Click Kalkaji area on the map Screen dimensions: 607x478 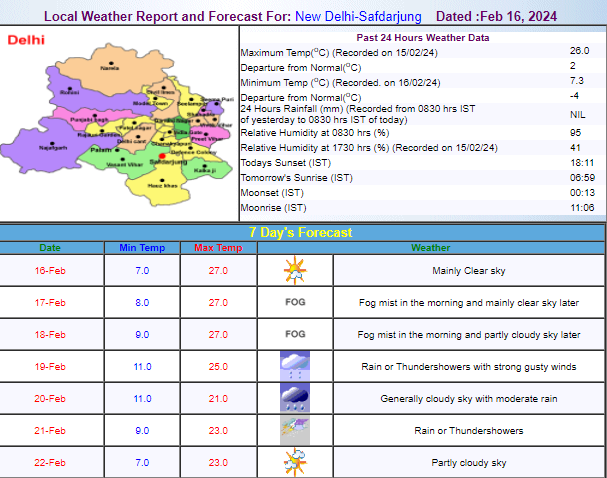205,169
